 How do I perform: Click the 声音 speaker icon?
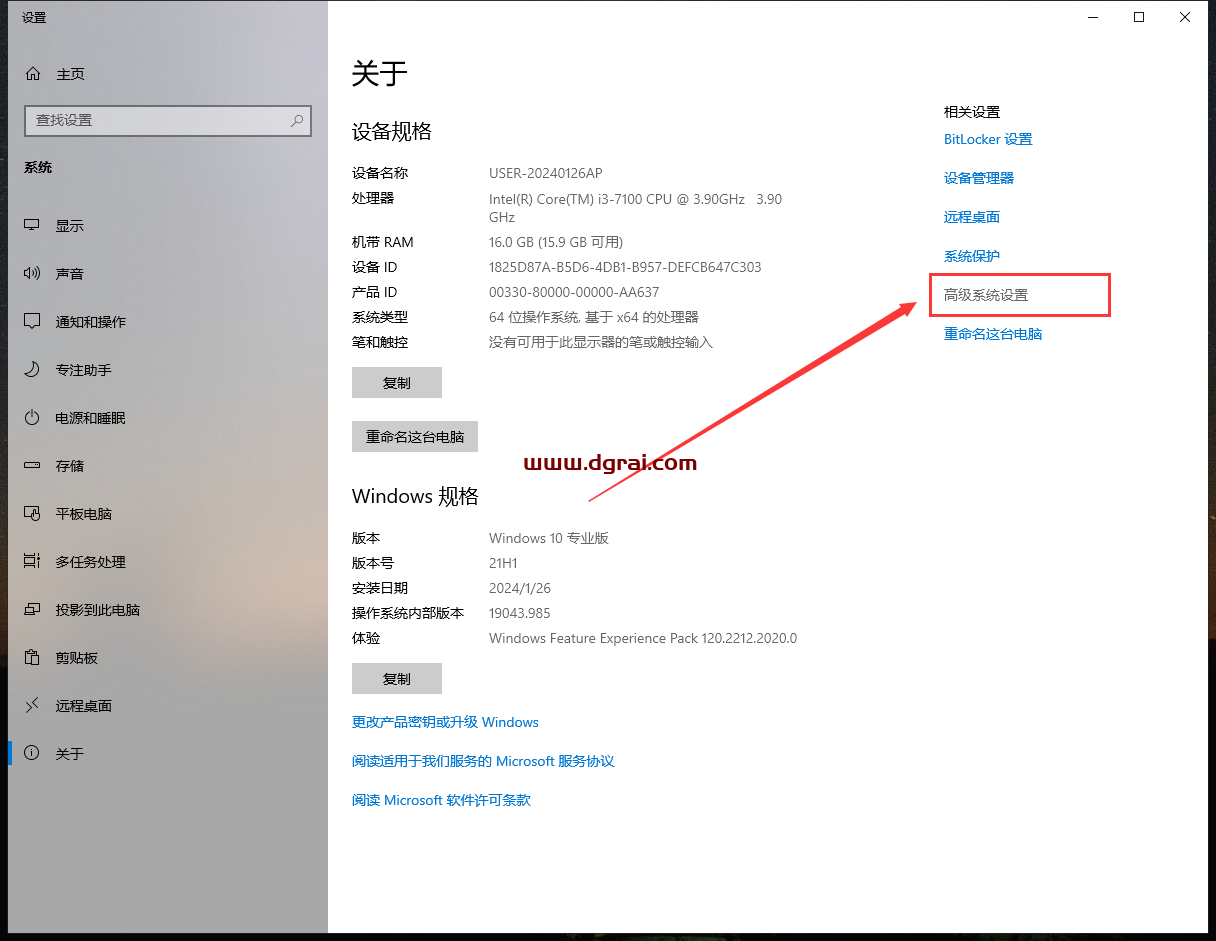coord(33,274)
